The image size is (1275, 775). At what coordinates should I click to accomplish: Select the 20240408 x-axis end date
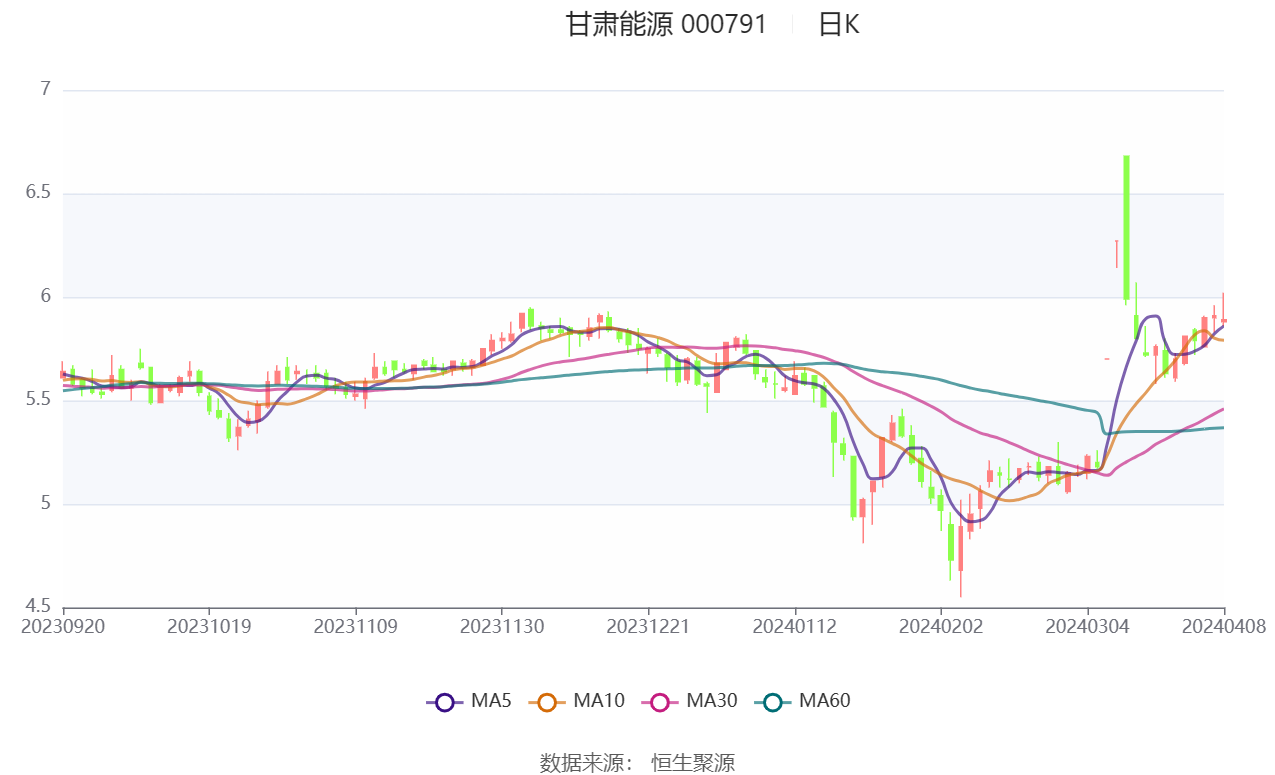[x=1224, y=627]
